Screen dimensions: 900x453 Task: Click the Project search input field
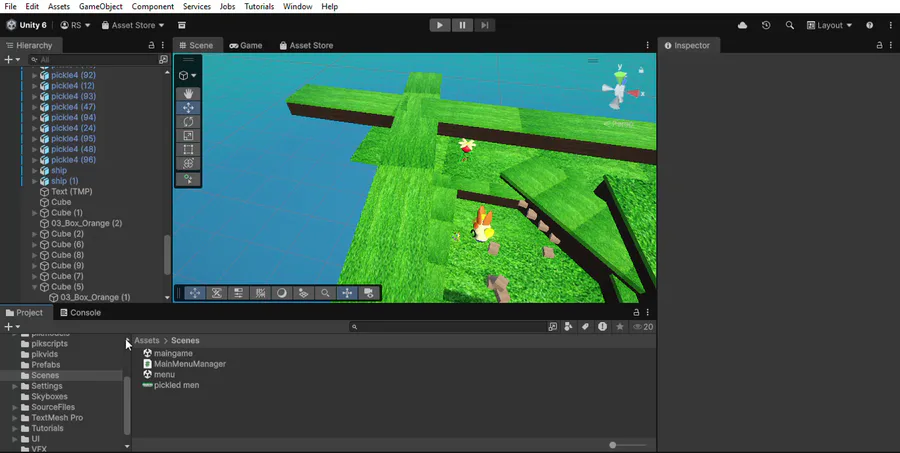tap(447, 327)
